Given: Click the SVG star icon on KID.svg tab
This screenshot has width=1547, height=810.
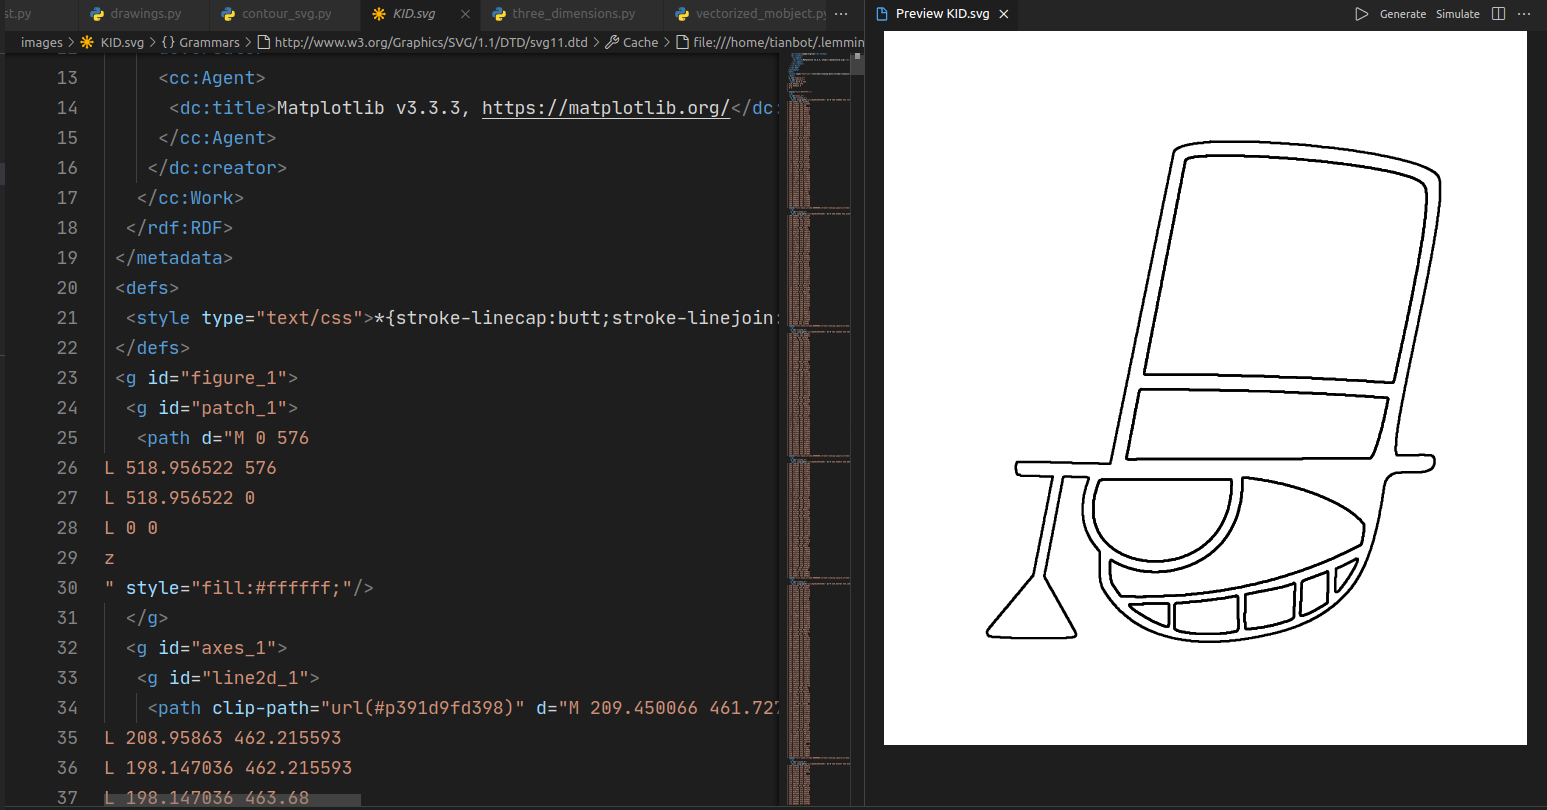Looking at the screenshot, I should coord(379,14).
